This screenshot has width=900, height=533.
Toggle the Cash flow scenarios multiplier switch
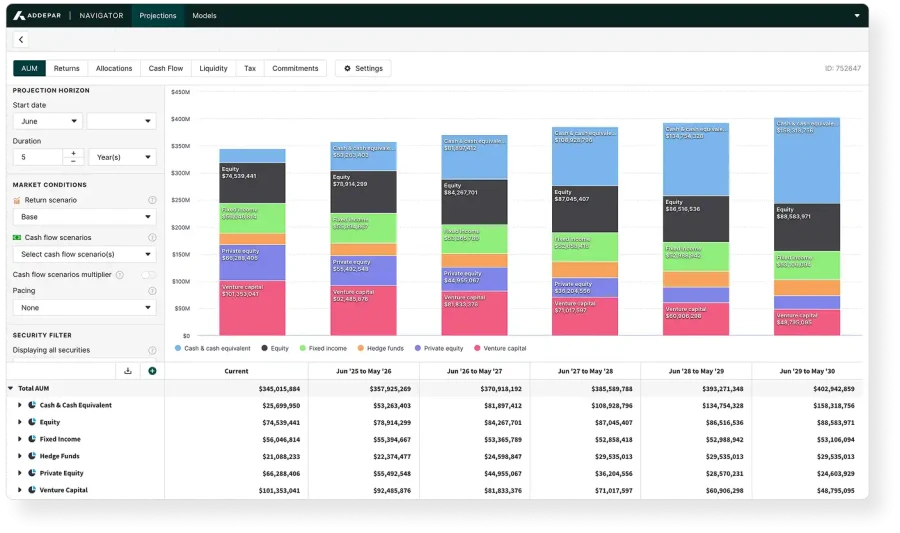coord(149,274)
